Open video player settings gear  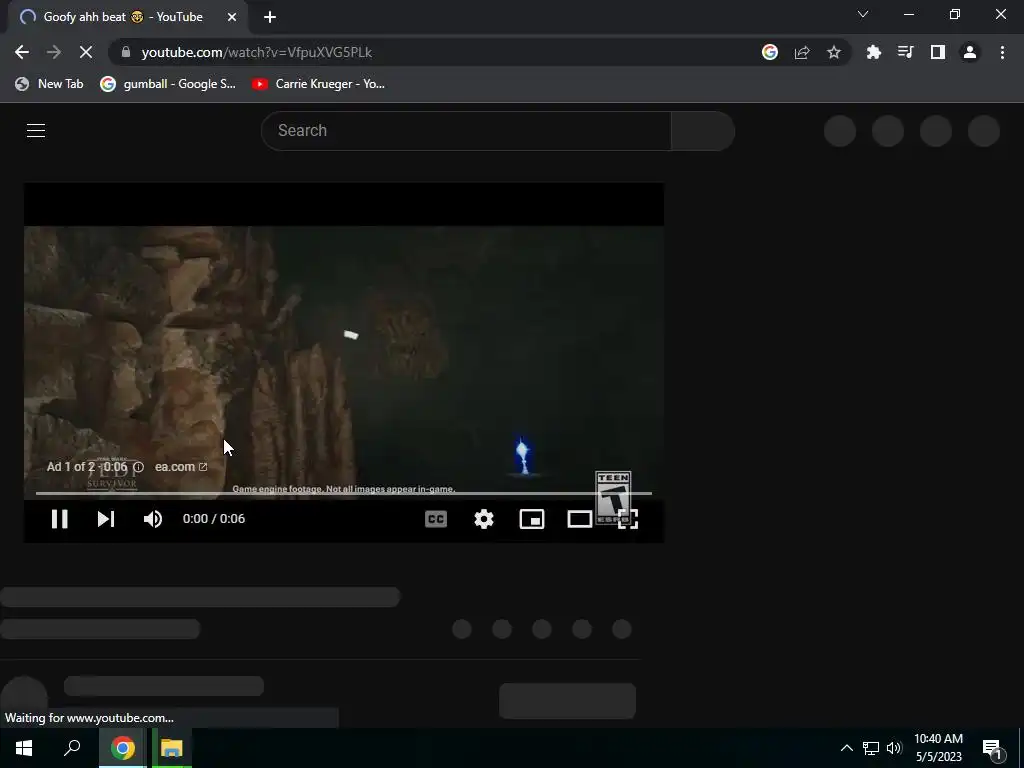(x=484, y=519)
